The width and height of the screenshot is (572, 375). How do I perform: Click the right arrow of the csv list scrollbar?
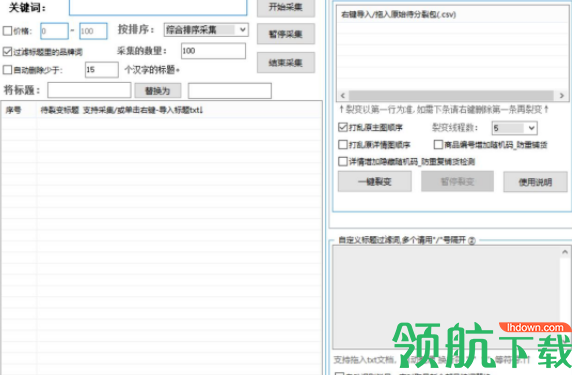tap(562, 96)
